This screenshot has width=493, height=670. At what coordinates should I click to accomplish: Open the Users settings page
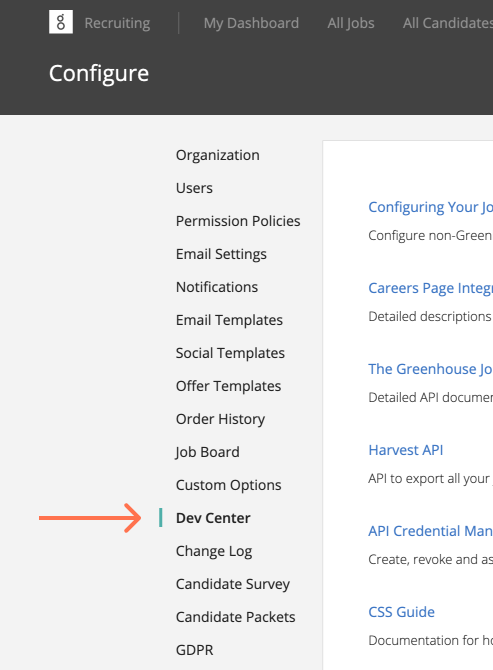click(194, 188)
